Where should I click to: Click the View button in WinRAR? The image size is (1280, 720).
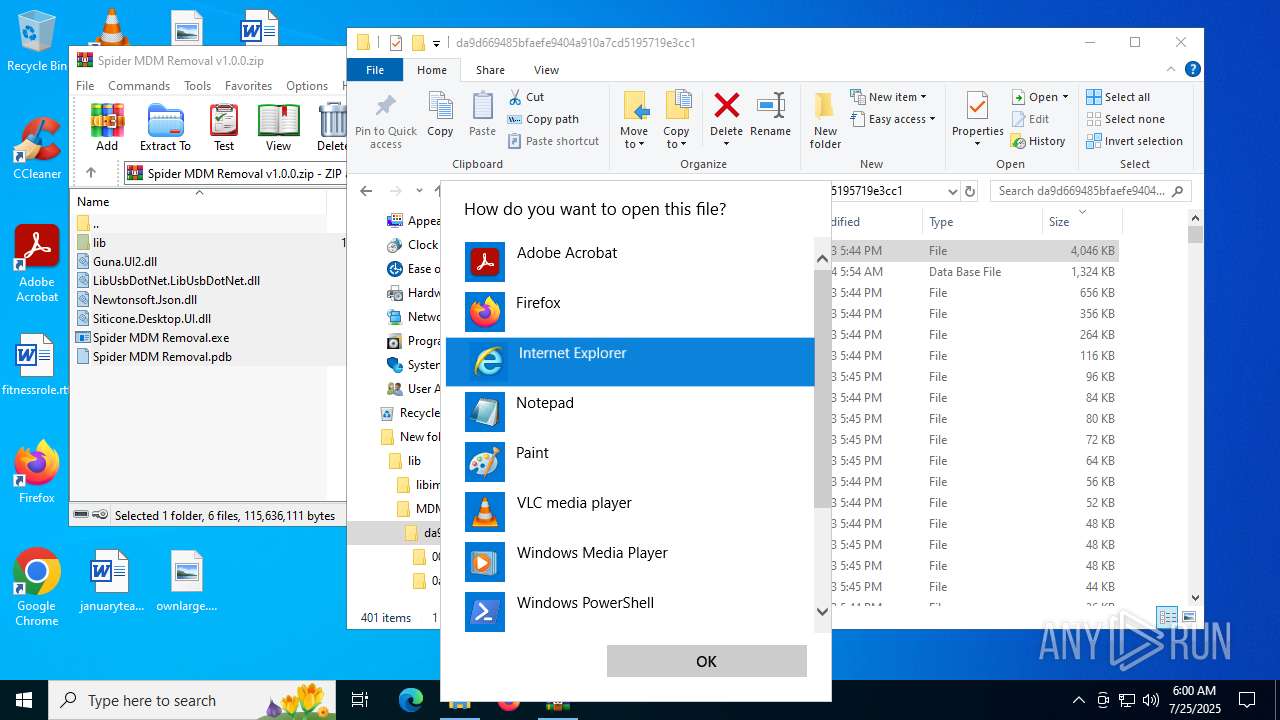tap(278, 127)
